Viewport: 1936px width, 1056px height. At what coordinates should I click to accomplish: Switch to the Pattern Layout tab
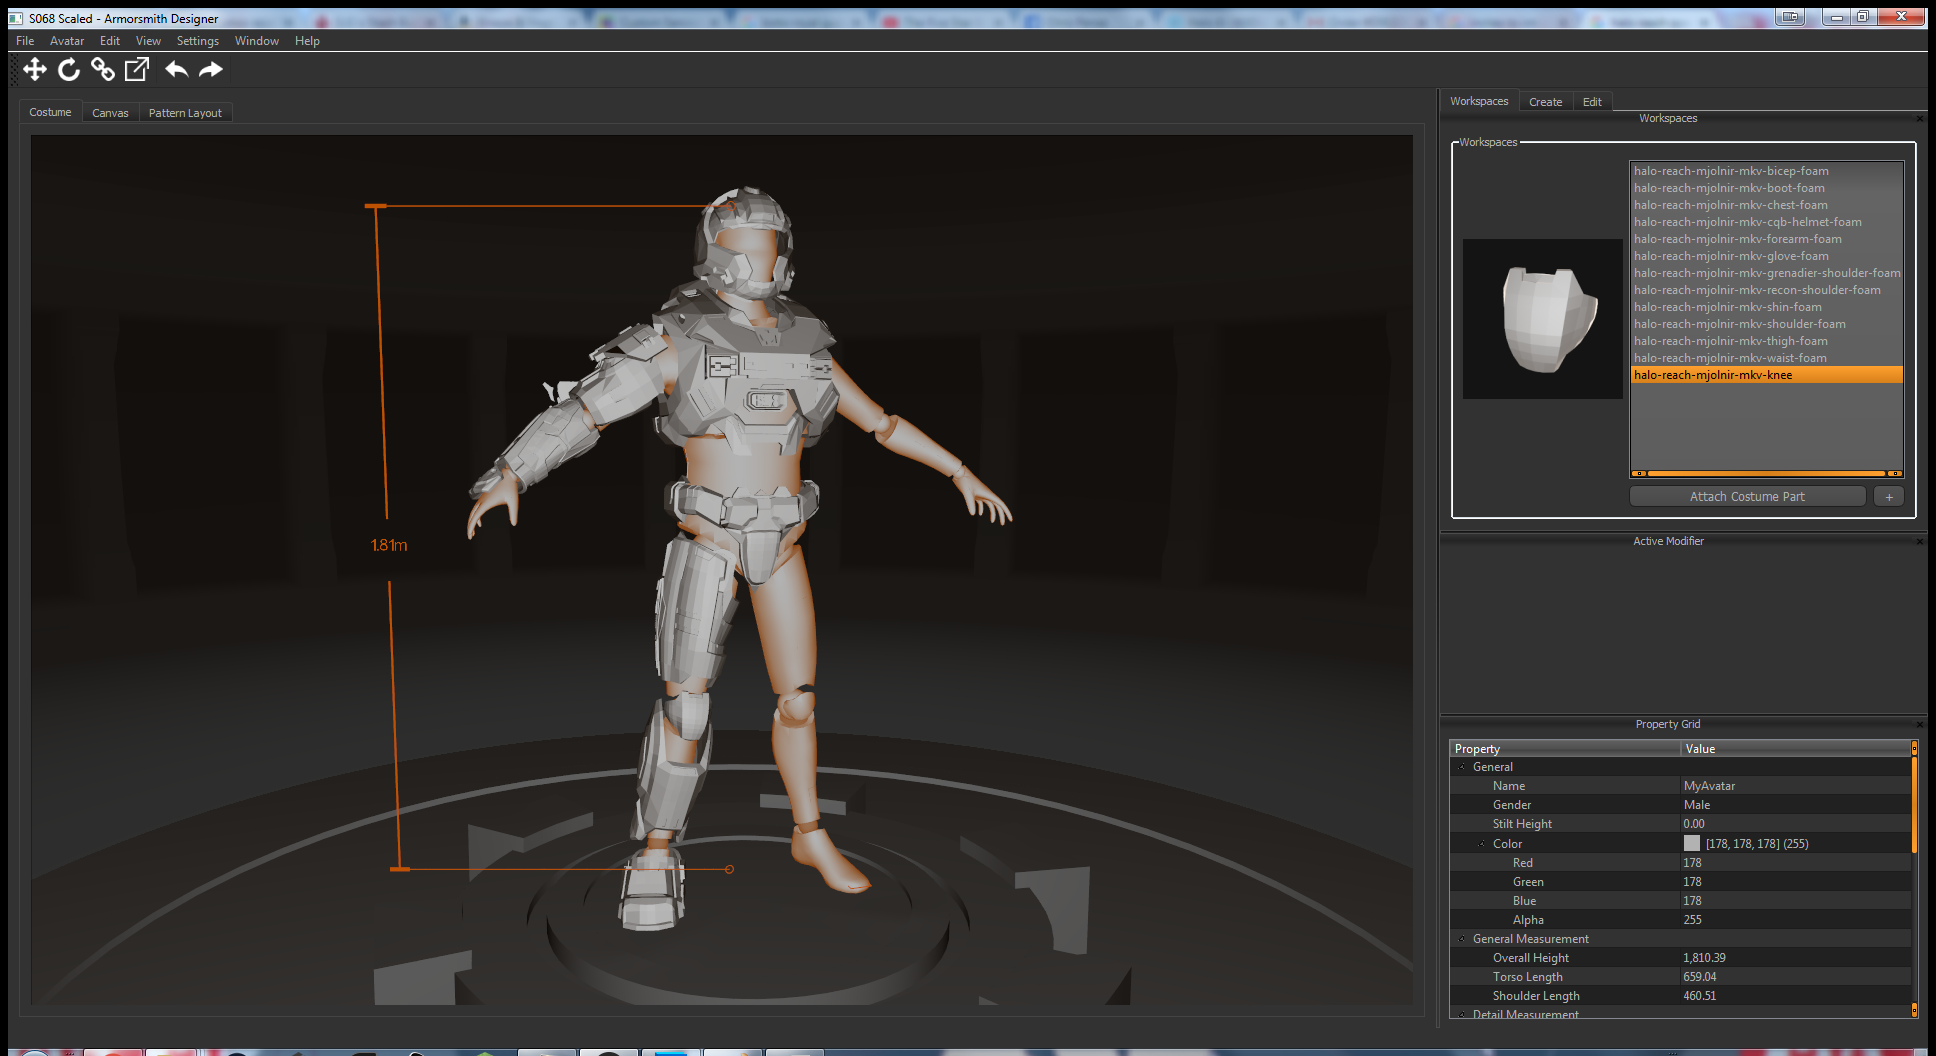[x=185, y=113]
